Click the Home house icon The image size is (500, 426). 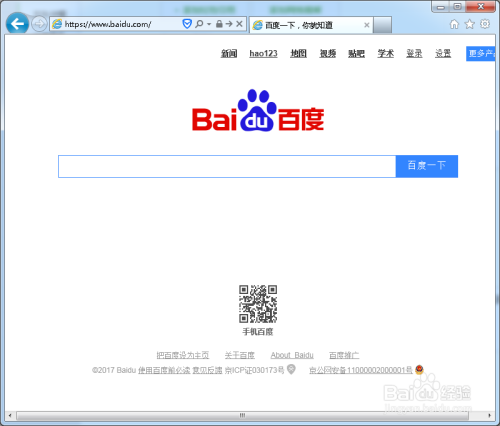[454, 24]
